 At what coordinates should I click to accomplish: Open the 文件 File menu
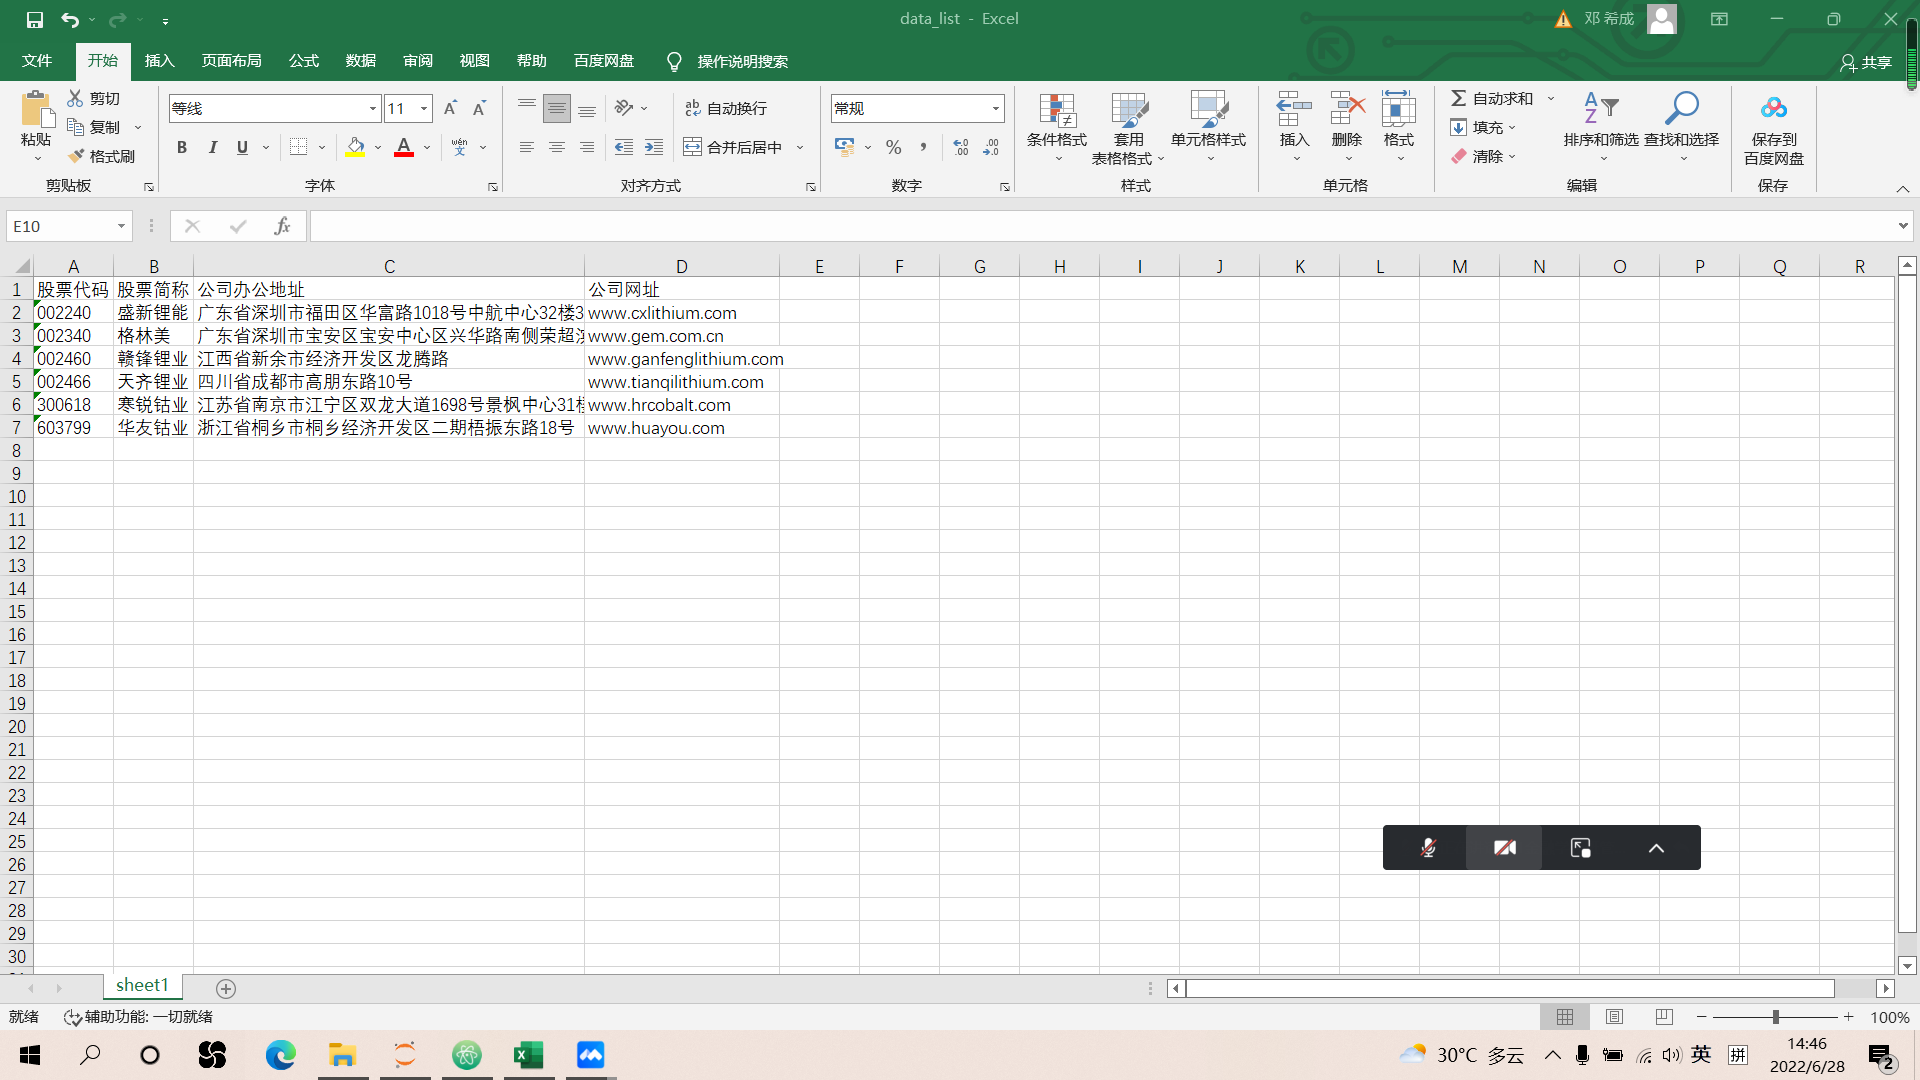(x=37, y=61)
